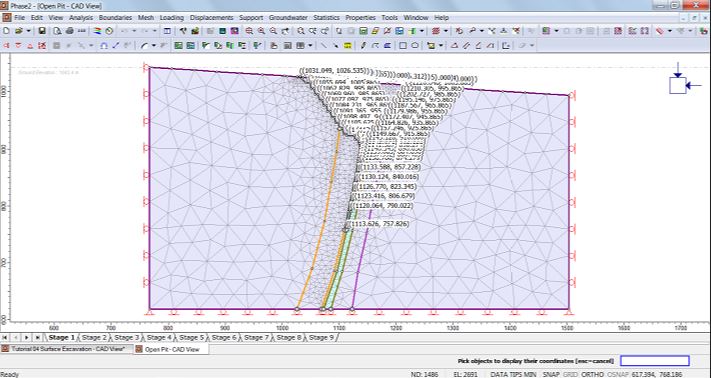Screen dimensions: 711x378
Task: Click the coordinate entry input box
Action: coord(655,361)
